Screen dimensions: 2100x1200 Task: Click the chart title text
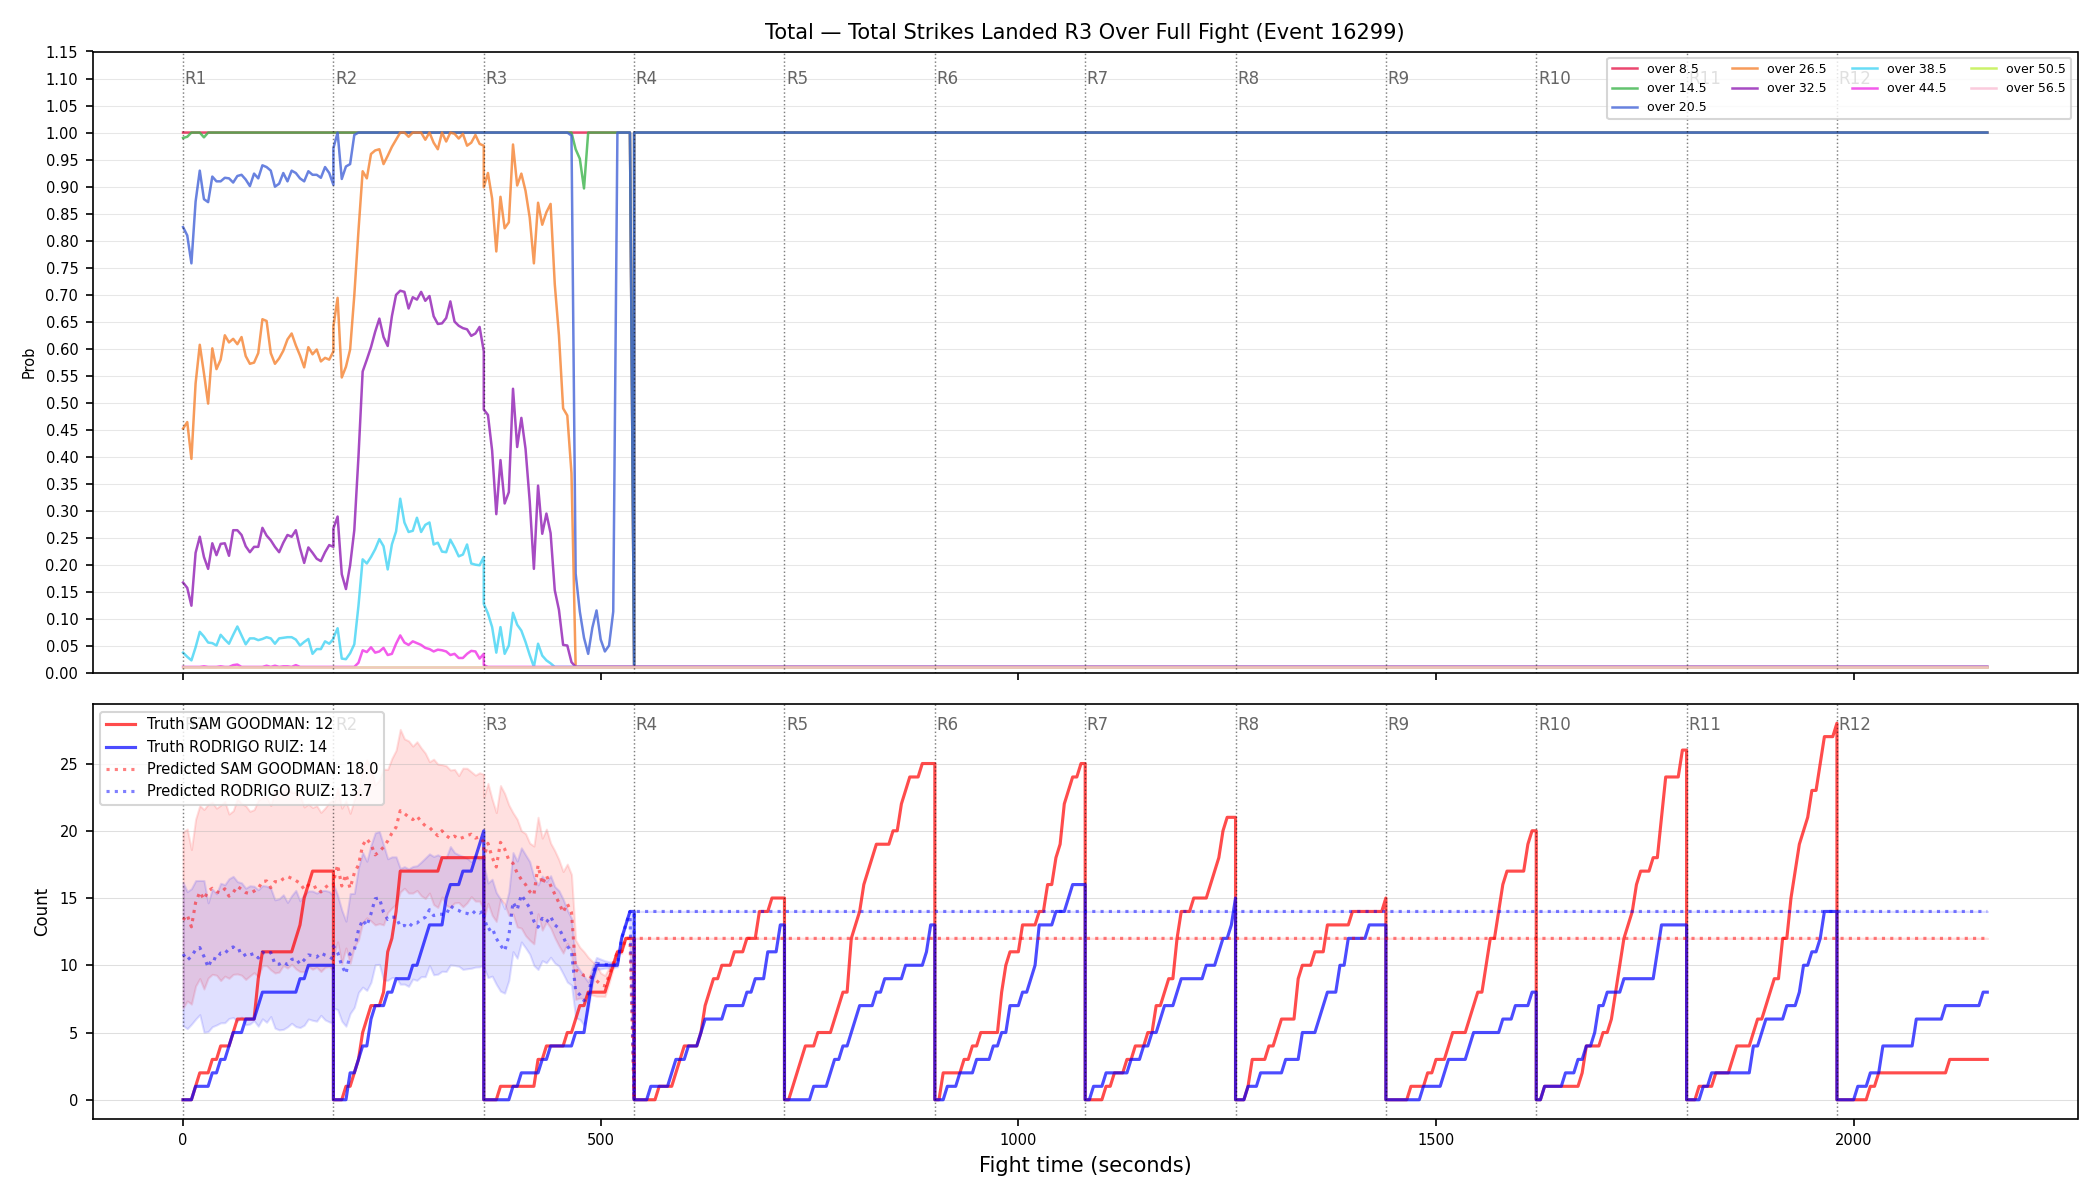coord(1084,32)
